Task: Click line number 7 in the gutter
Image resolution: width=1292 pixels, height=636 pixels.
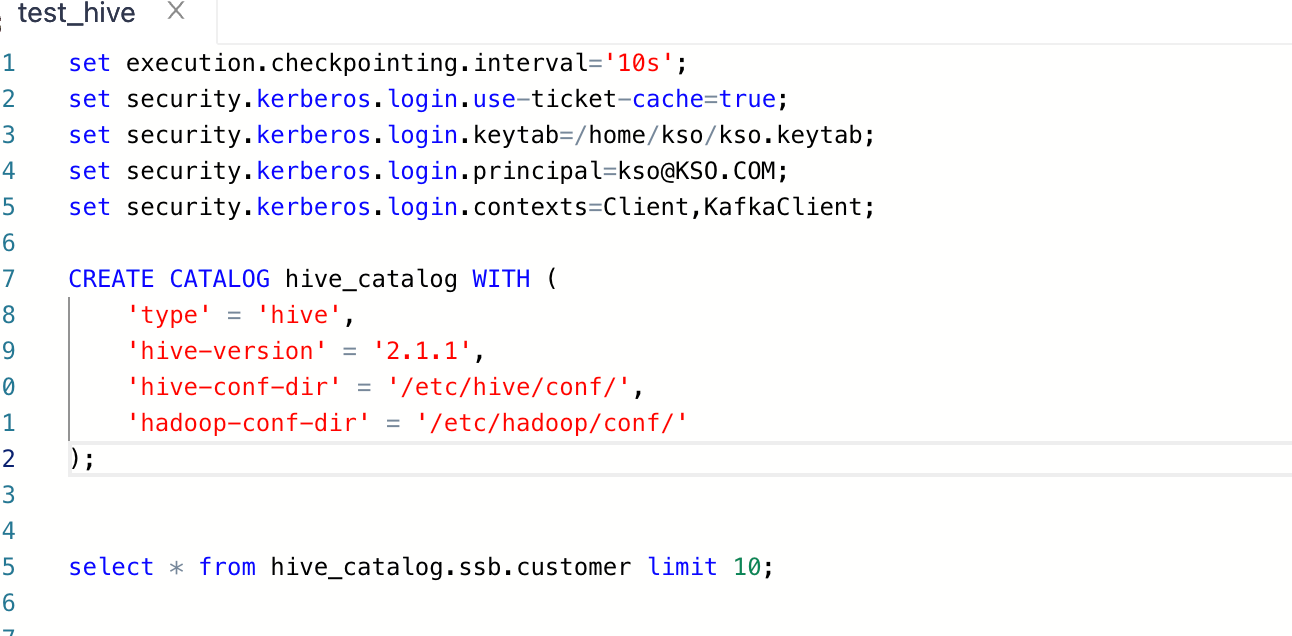Action: coord(9,279)
